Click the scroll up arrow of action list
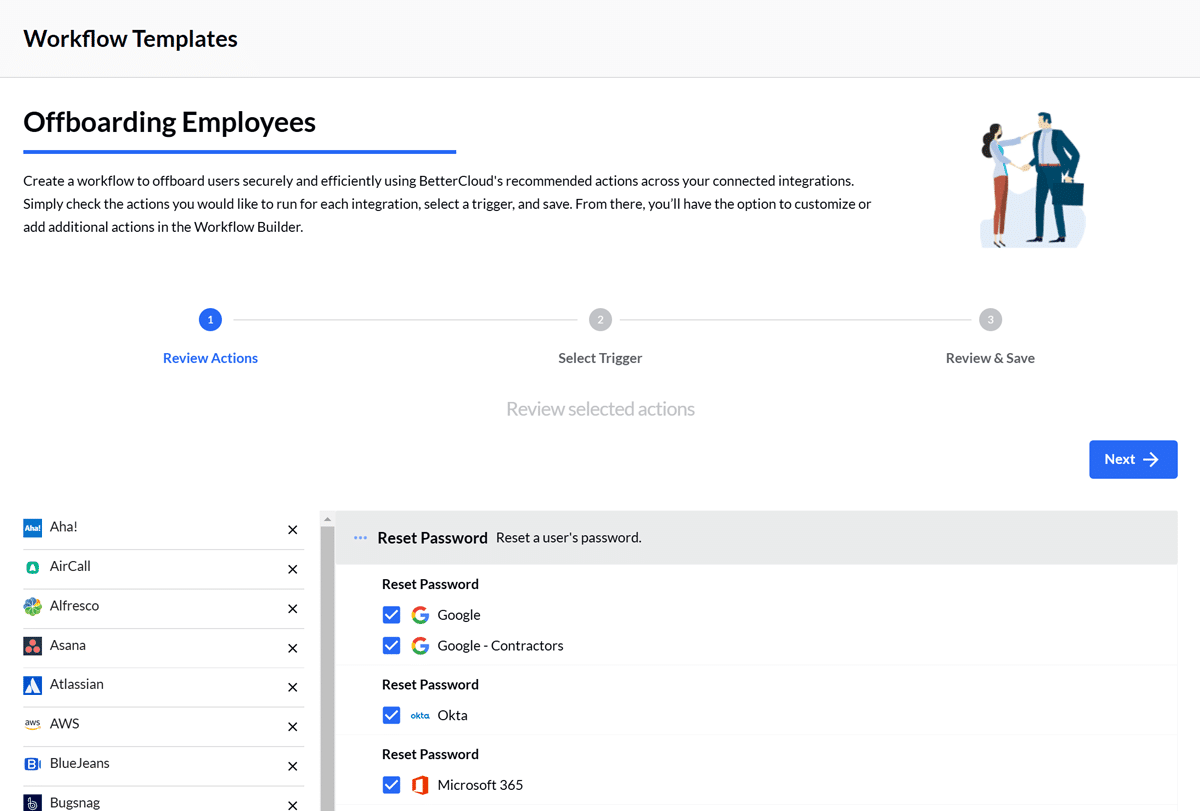 click(x=327, y=520)
